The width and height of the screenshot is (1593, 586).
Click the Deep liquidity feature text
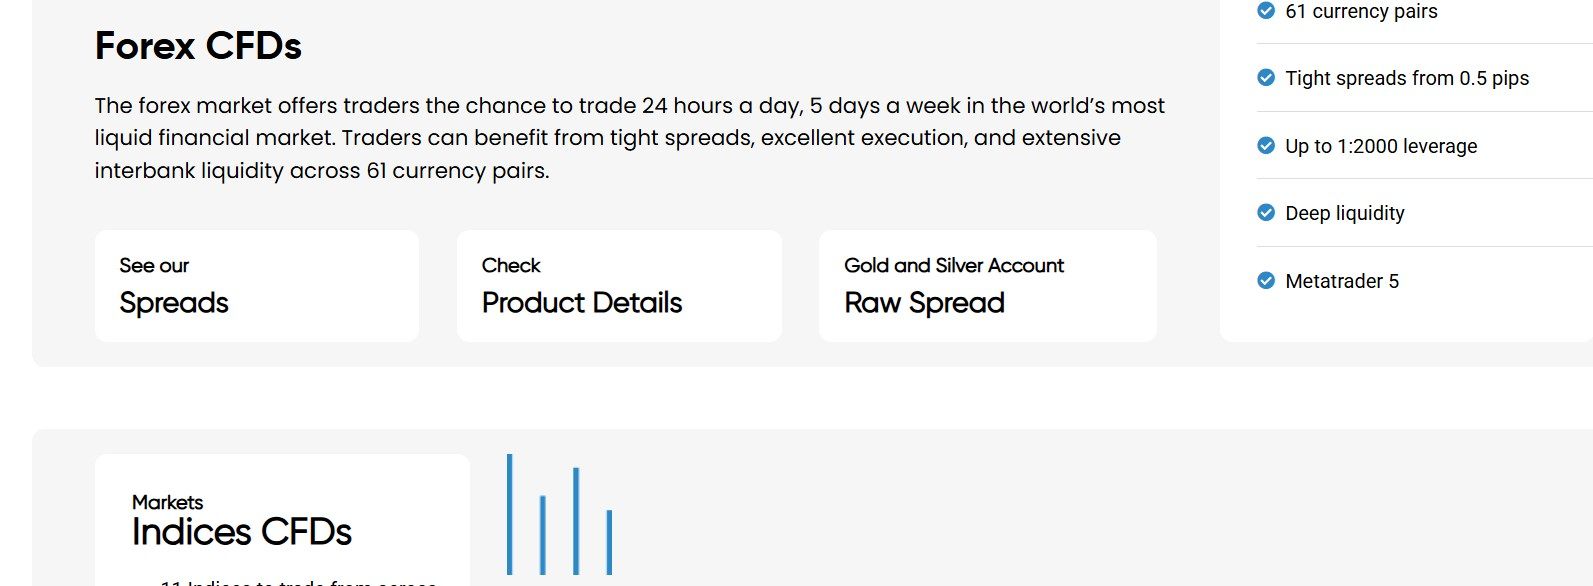click(1344, 213)
